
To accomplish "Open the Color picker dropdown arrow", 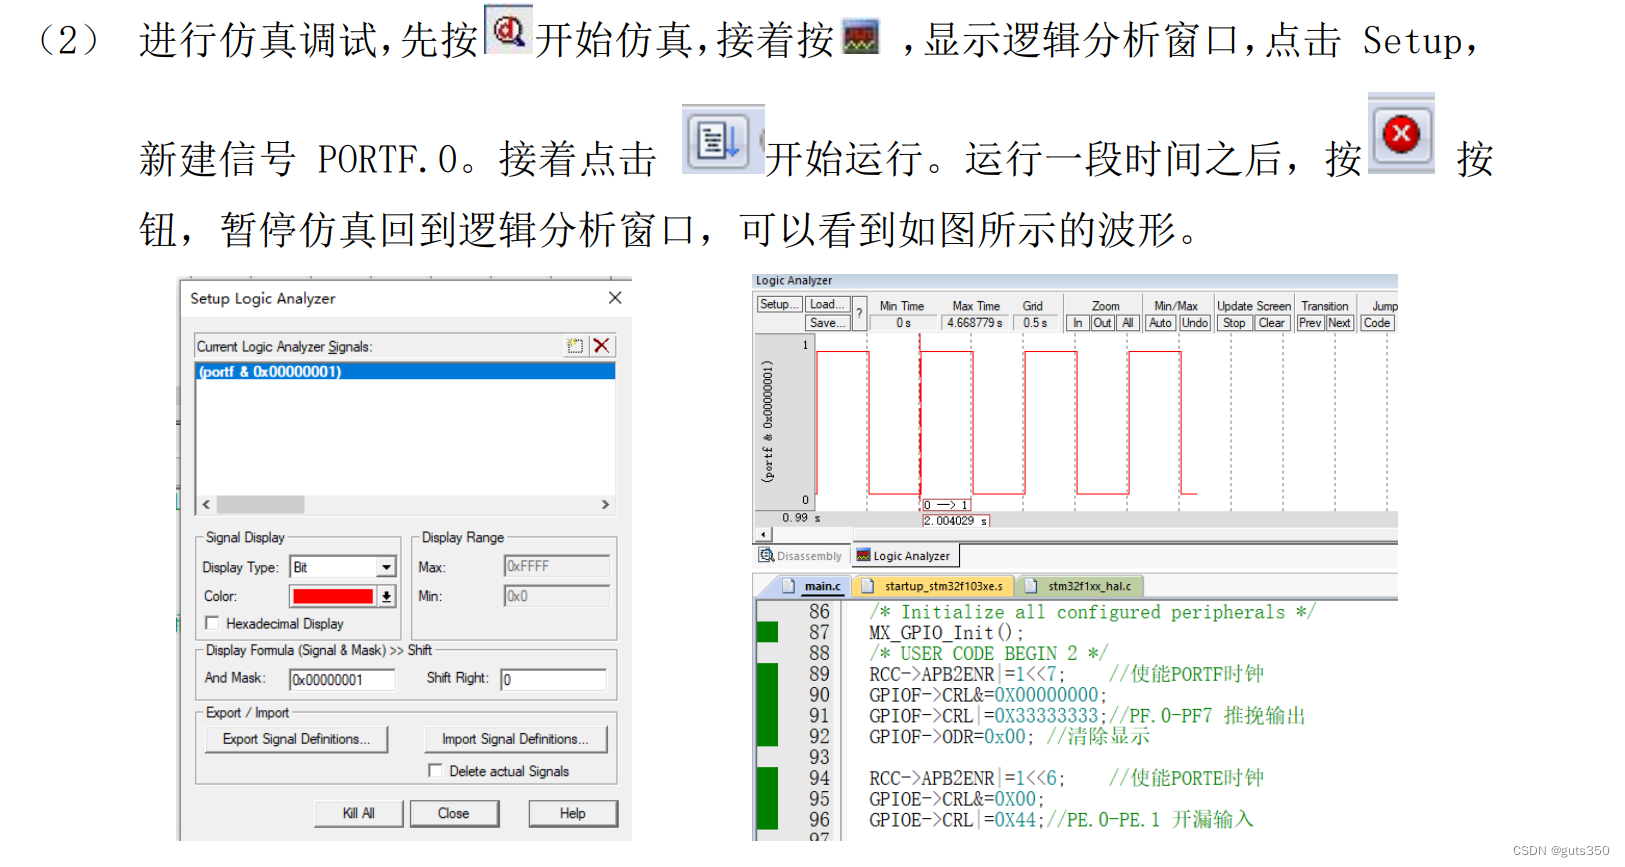I will click(386, 596).
